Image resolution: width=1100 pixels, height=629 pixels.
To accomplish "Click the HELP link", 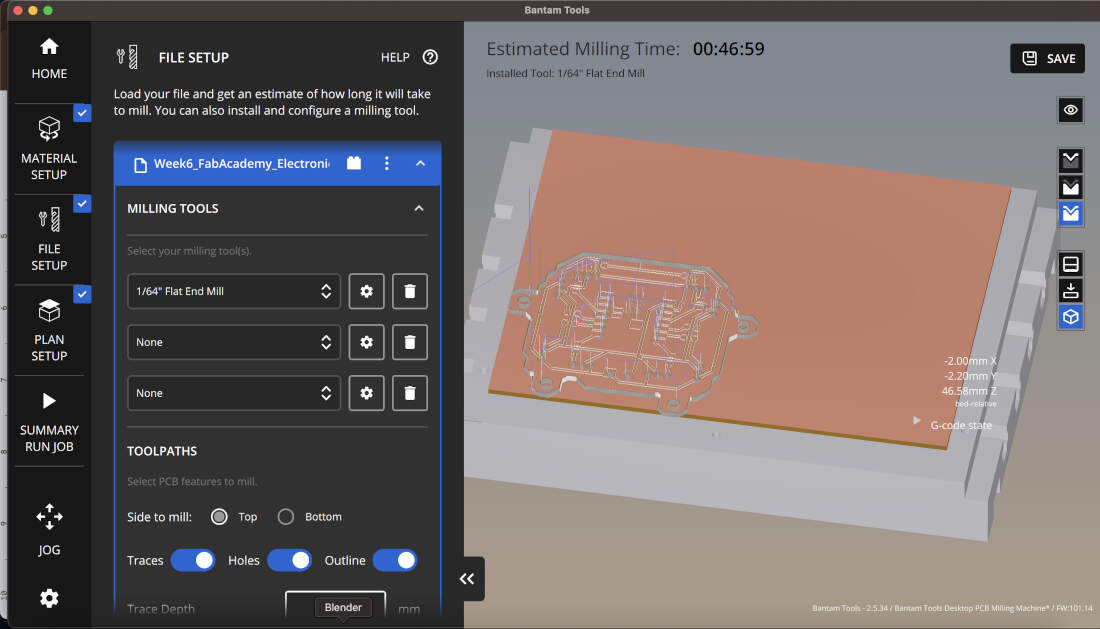I will tap(395, 58).
